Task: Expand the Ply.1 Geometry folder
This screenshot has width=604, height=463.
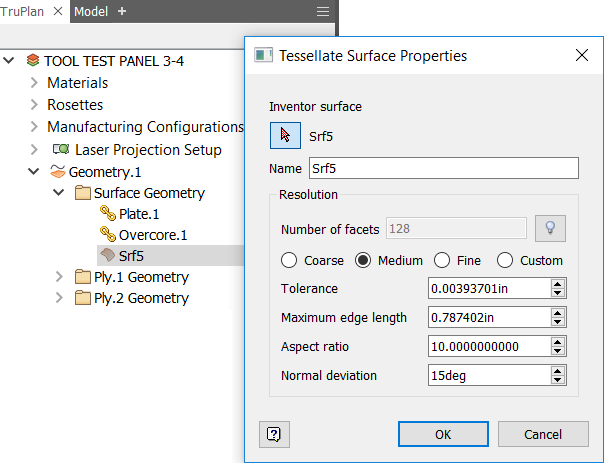Action: (59, 277)
